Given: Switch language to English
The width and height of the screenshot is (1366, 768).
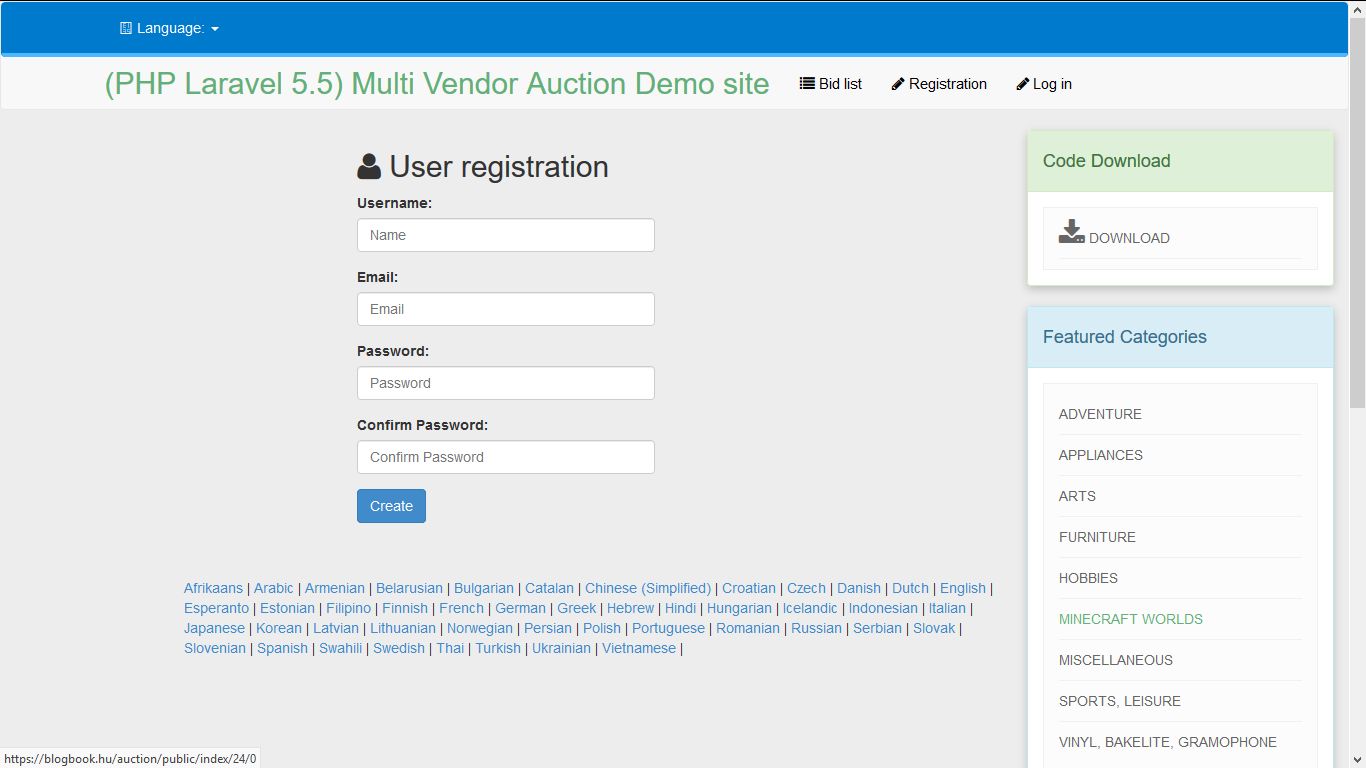Looking at the screenshot, I should point(963,588).
